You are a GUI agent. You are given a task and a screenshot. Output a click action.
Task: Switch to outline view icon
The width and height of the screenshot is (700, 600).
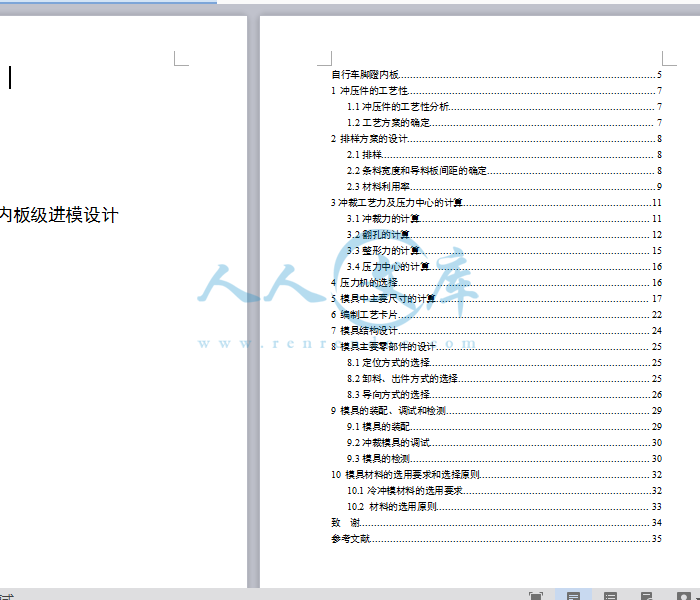610,596
